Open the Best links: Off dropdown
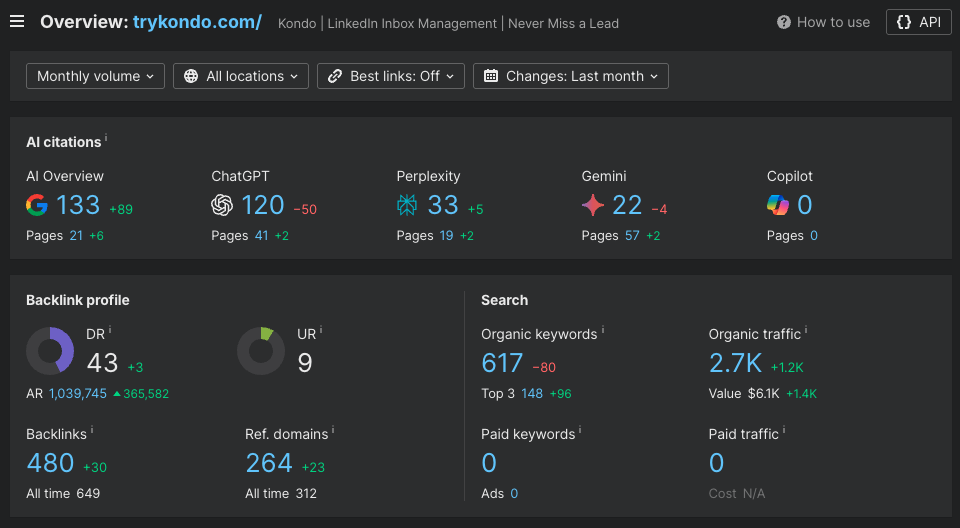 click(x=391, y=76)
